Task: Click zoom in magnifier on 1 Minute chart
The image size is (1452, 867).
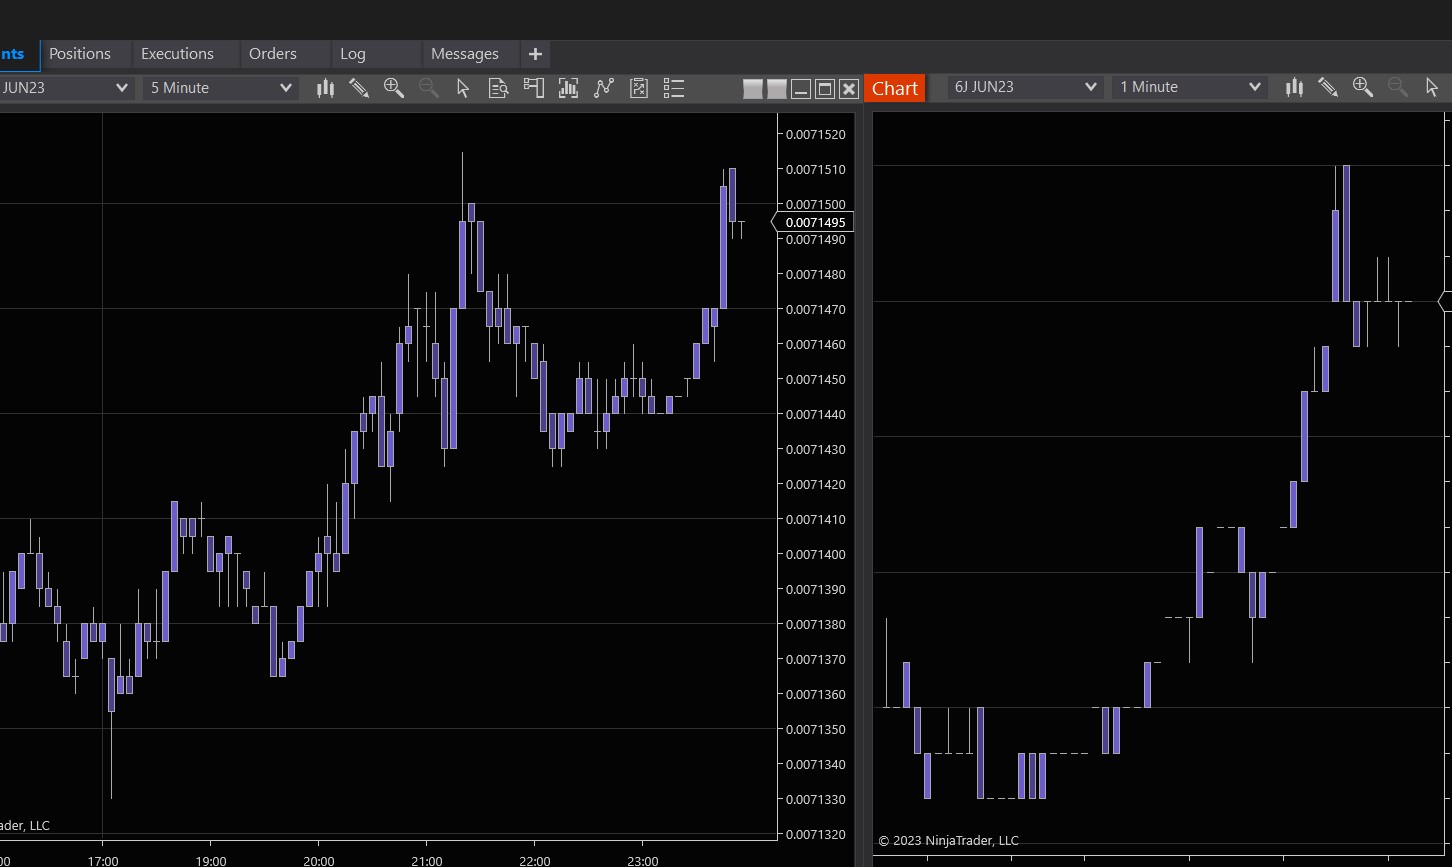Action: tap(1362, 87)
